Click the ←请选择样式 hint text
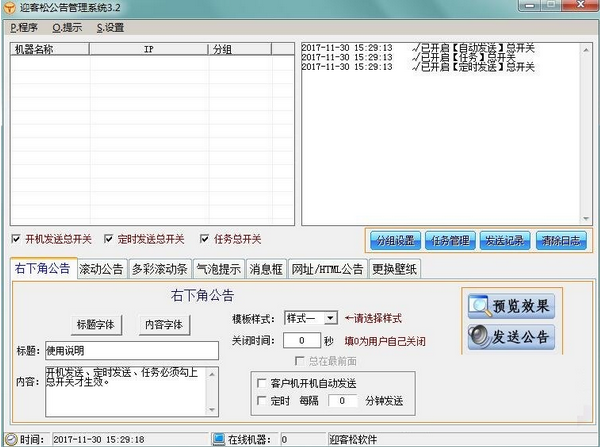This screenshot has width=600, height=447. tap(373, 318)
